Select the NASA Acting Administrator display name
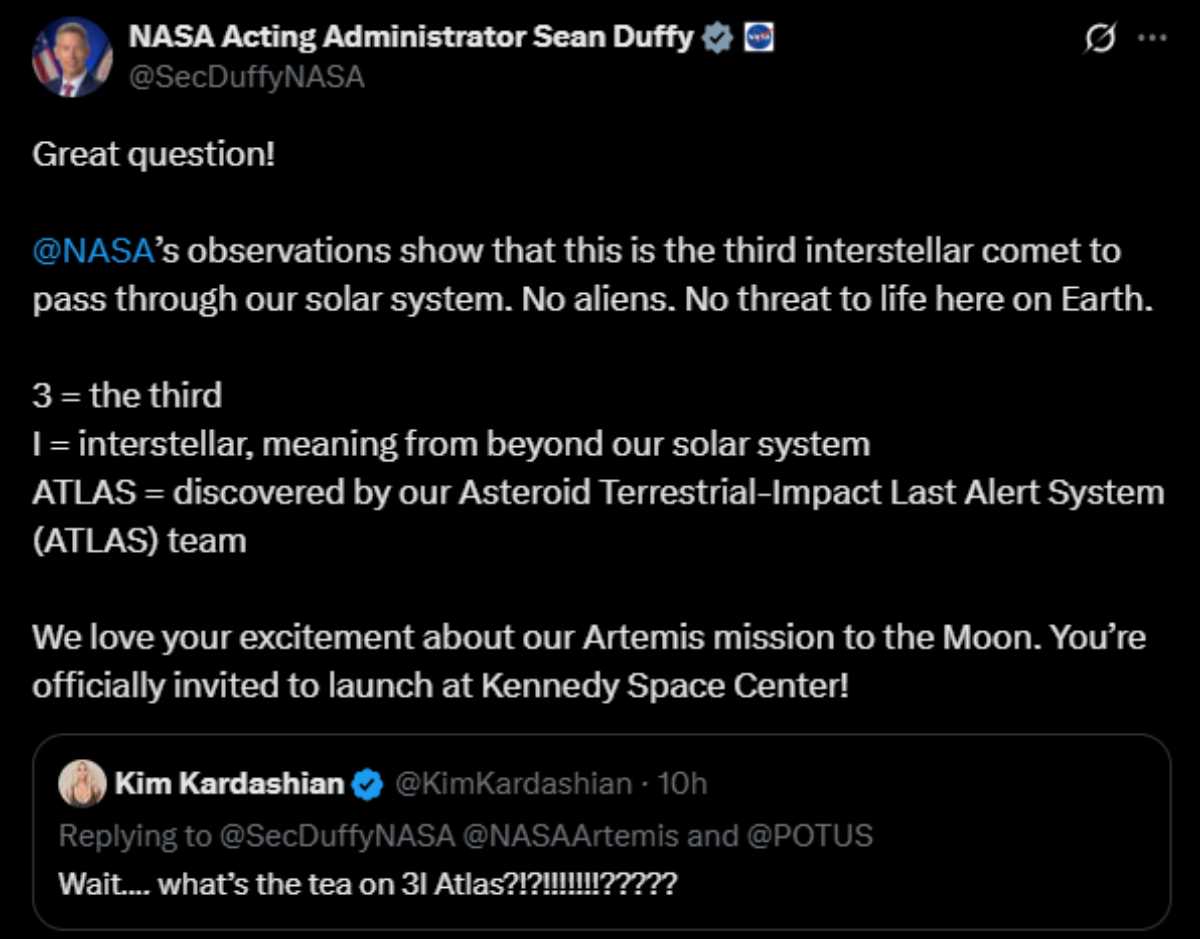 413,36
